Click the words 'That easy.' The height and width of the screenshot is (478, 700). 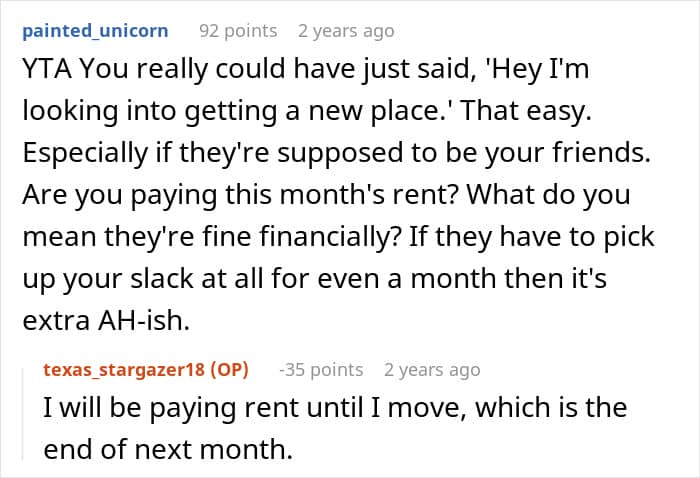(525, 111)
